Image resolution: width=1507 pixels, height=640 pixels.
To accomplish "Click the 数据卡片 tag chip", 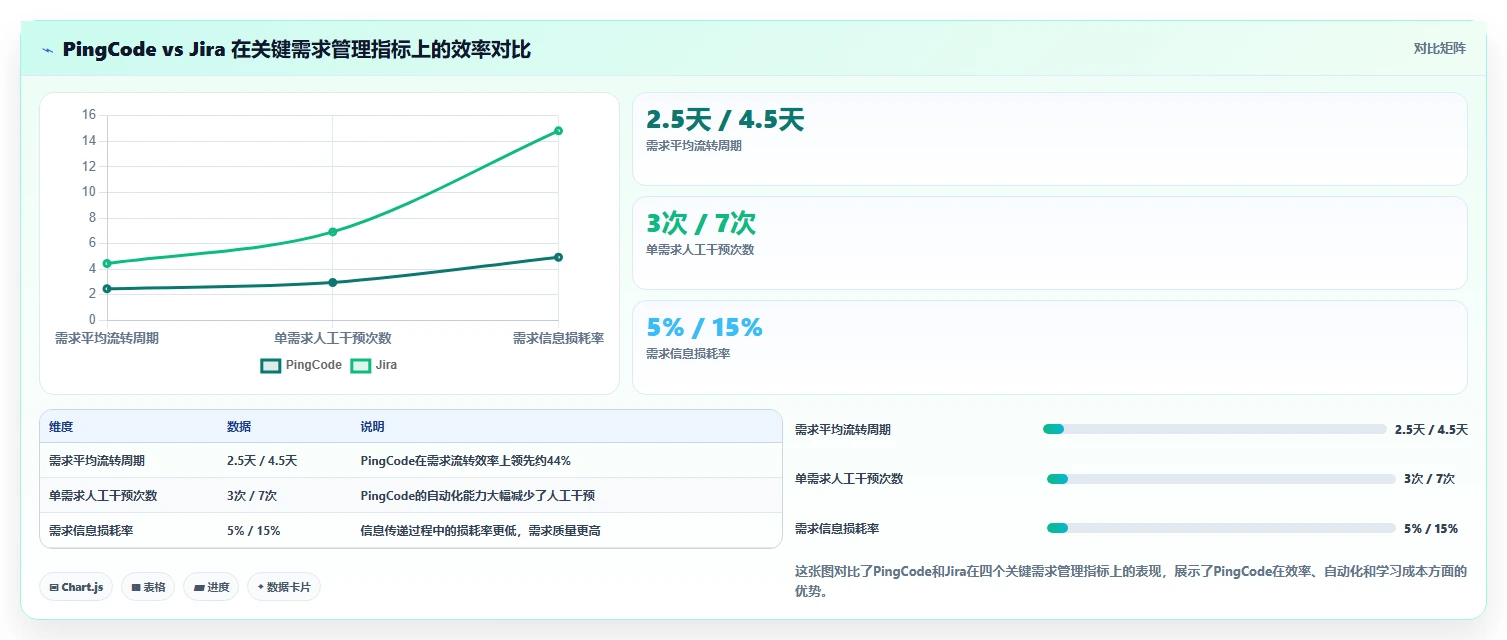I will [x=284, y=587].
